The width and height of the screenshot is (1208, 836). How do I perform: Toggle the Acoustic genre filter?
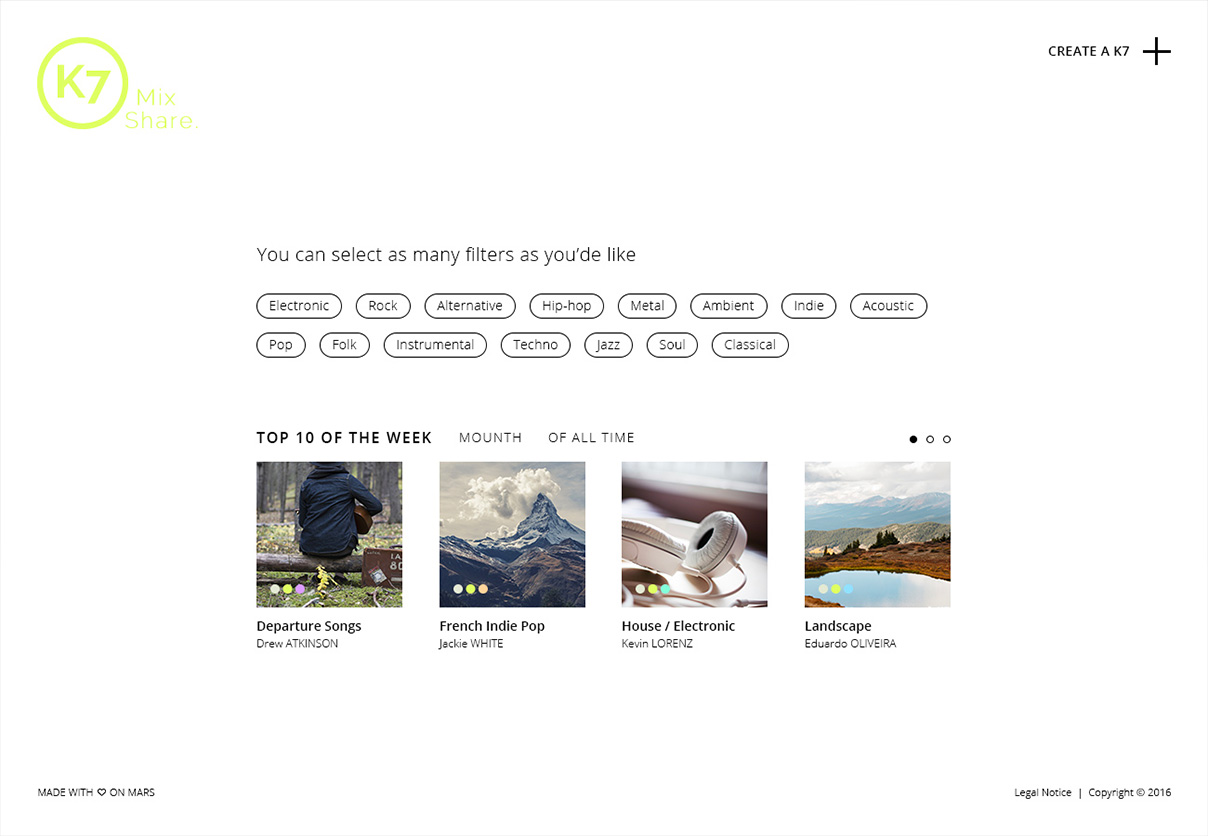coord(888,306)
